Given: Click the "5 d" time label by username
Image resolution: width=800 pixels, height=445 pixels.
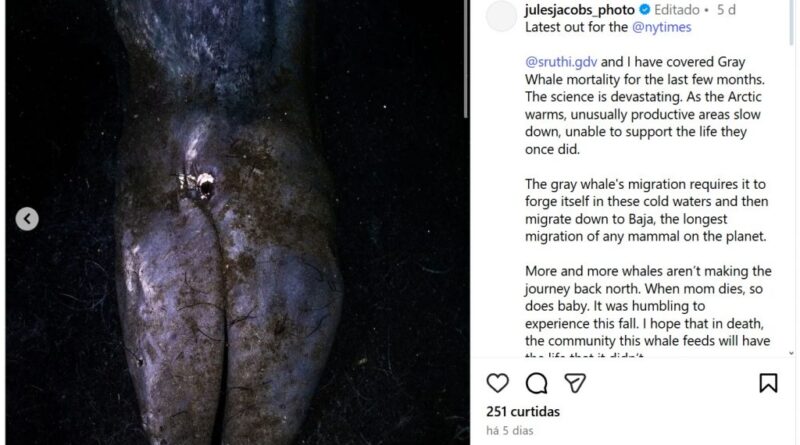Looking at the screenshot, I should 726,10.
